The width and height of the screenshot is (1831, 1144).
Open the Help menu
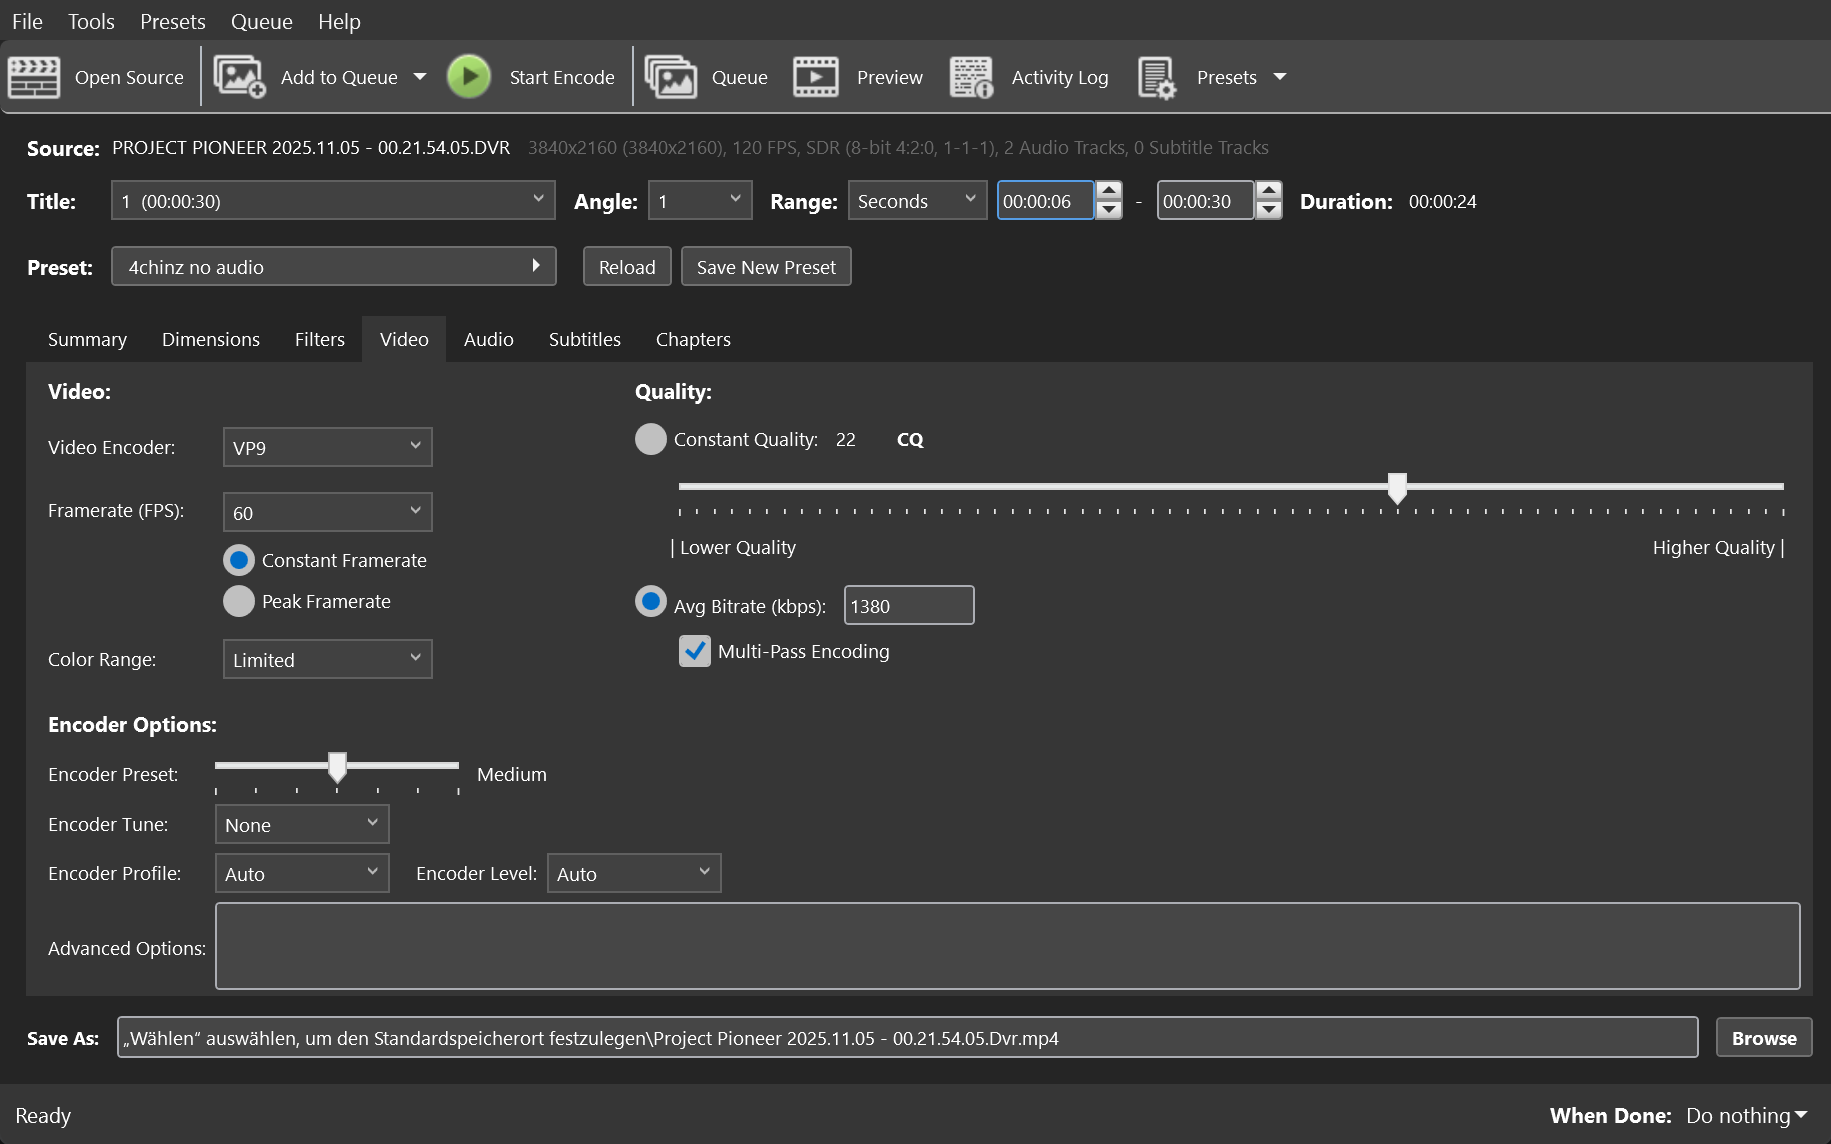click(x=339, y=21)
